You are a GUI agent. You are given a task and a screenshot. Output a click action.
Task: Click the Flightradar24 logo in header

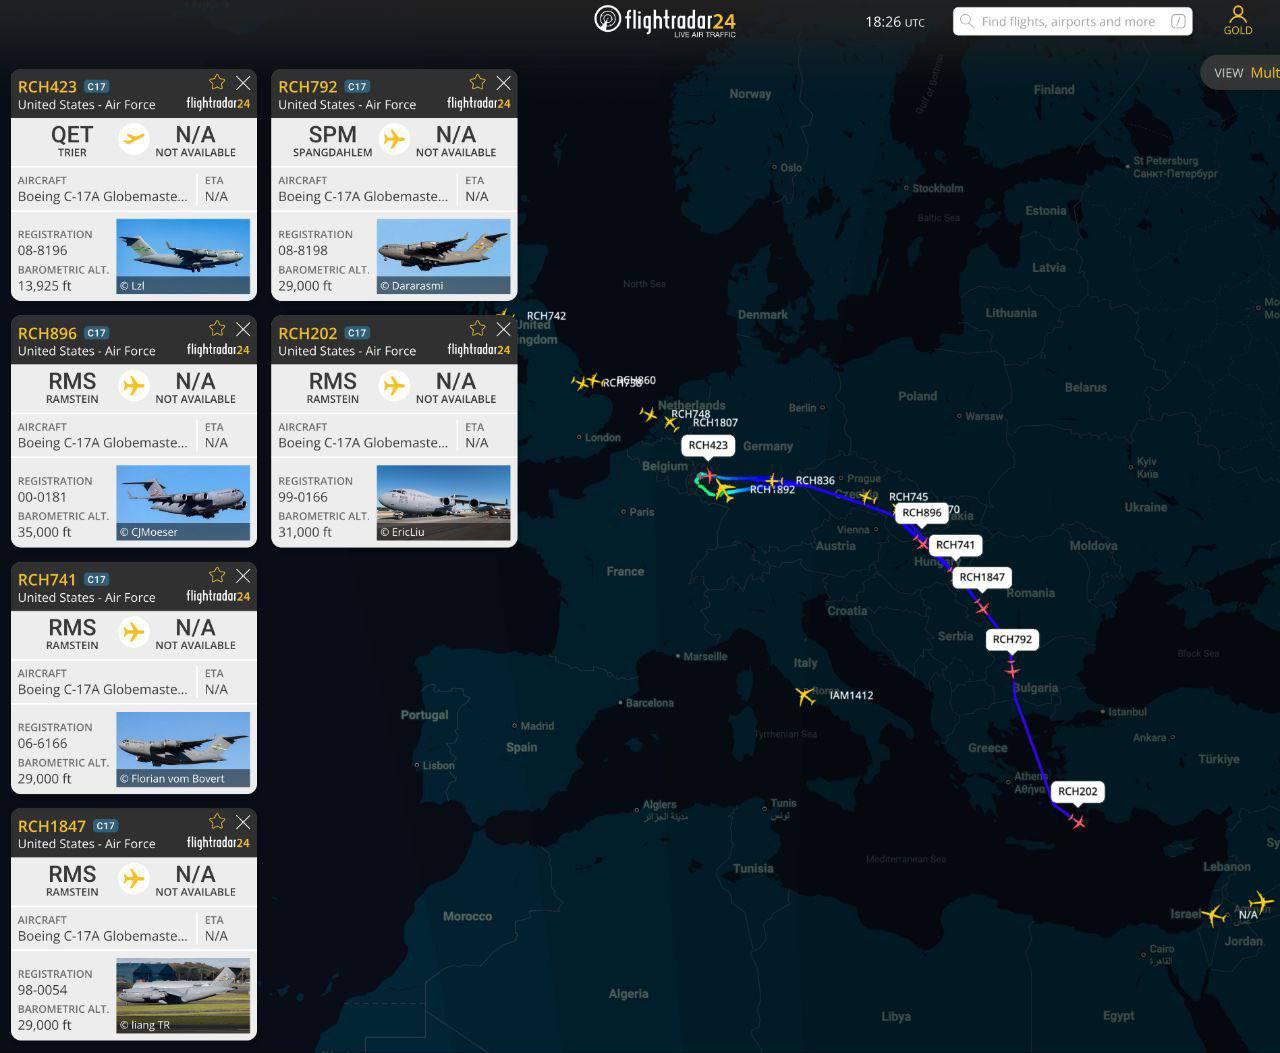(665, 20)
